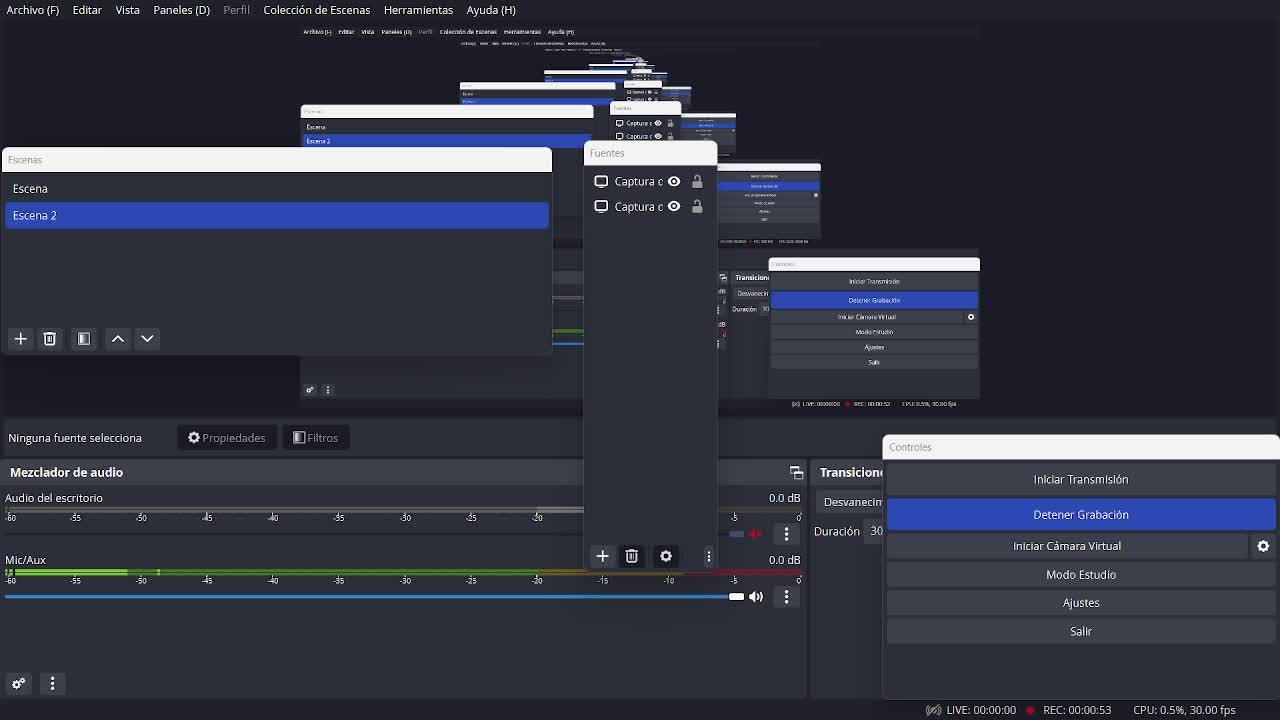Open the Archivo menu
Screen dimensions: 1280x720
click(x=33, y=10)
